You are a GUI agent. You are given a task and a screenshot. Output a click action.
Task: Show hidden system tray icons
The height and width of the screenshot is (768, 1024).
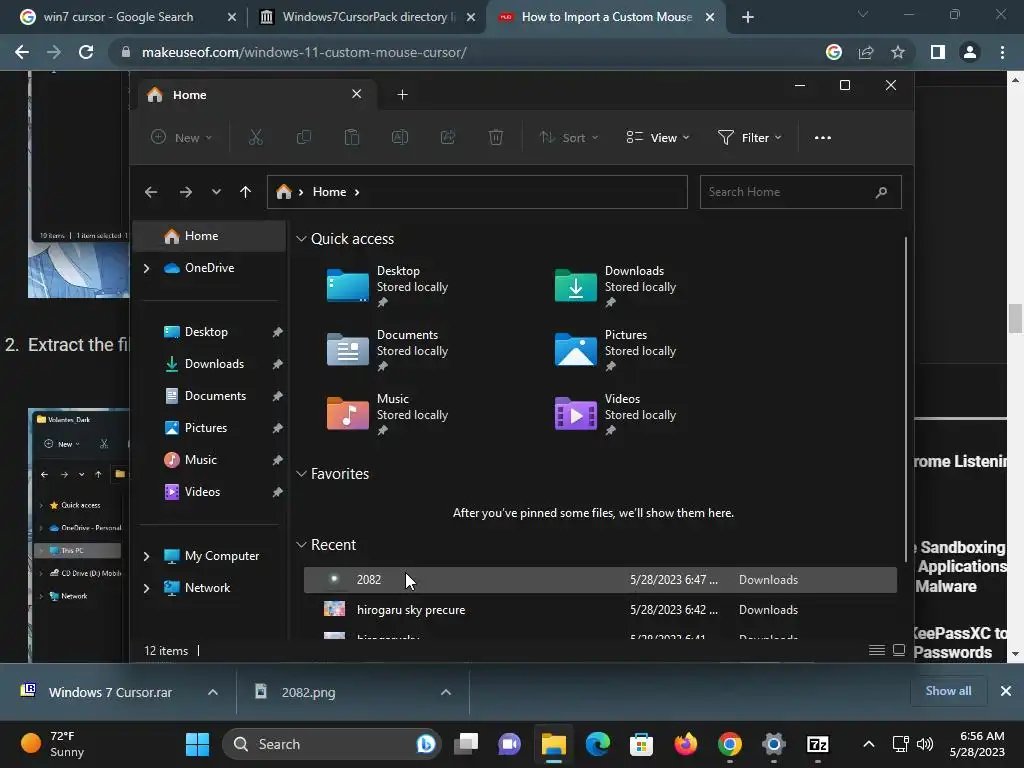point(869,744)
